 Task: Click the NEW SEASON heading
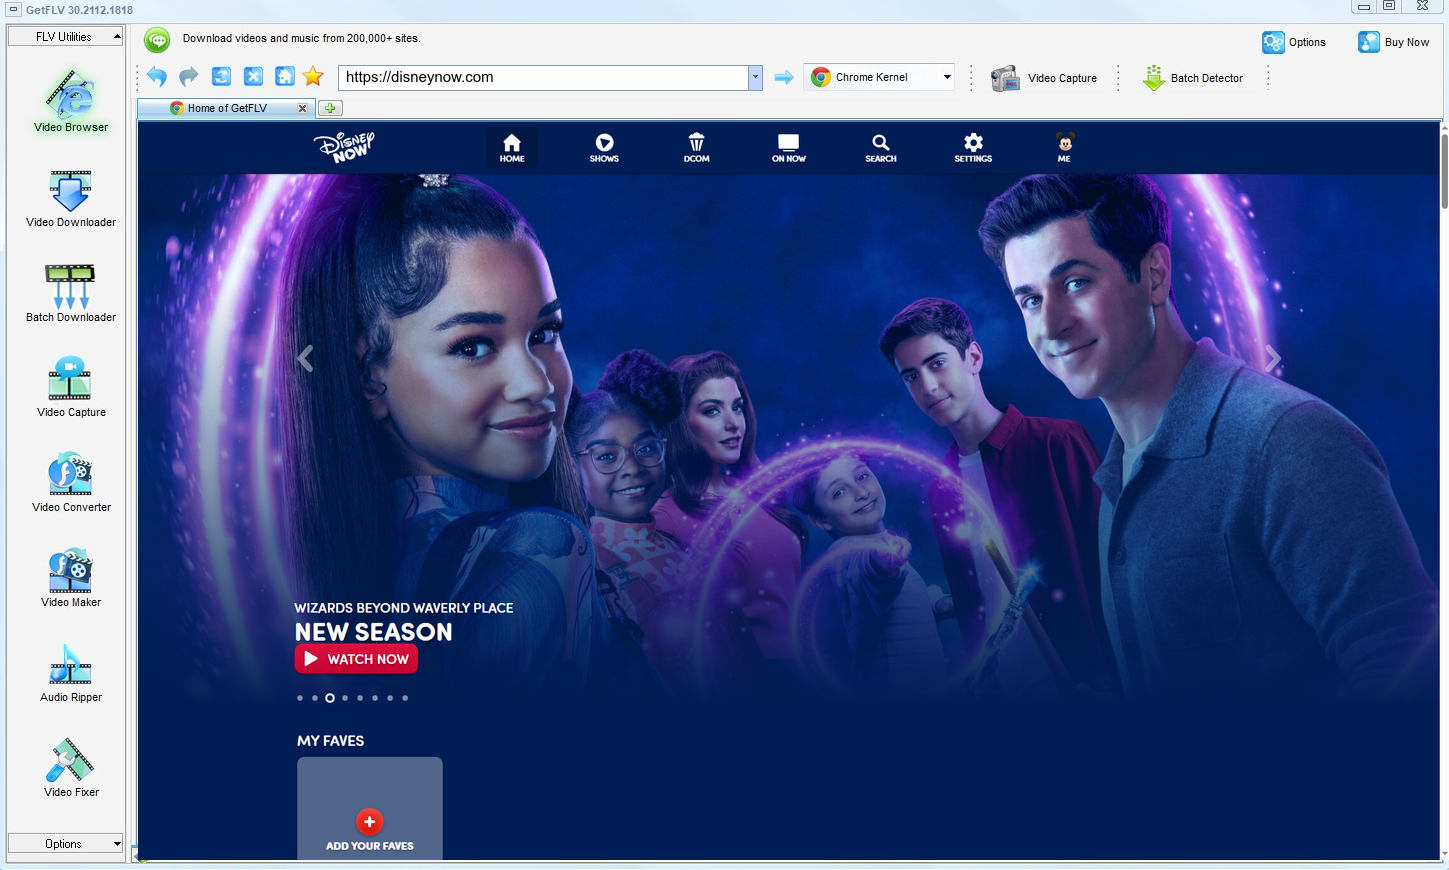pos(374,632)
